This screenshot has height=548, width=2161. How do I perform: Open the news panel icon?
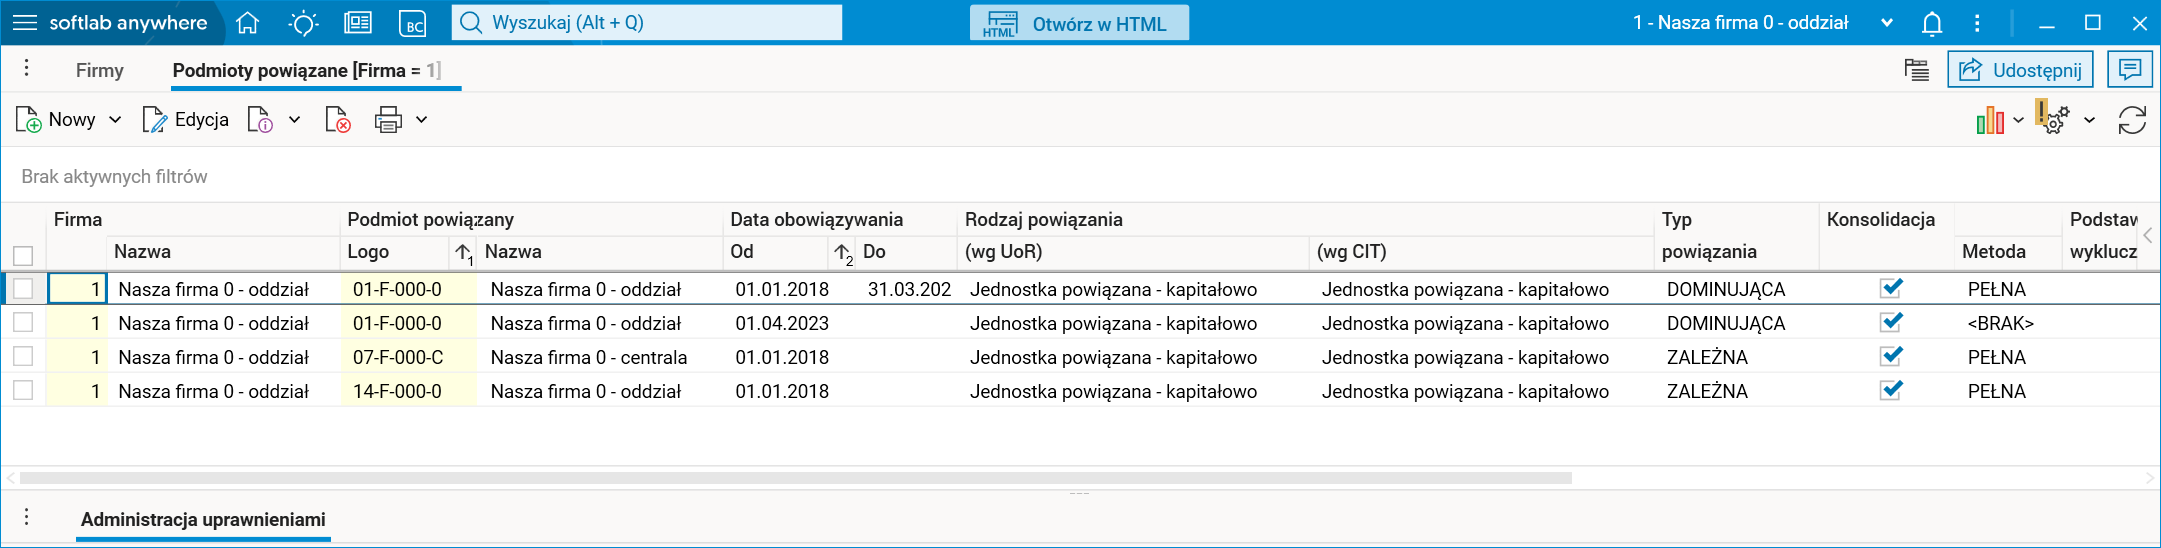pyautogui.click(x=358, y=23)
